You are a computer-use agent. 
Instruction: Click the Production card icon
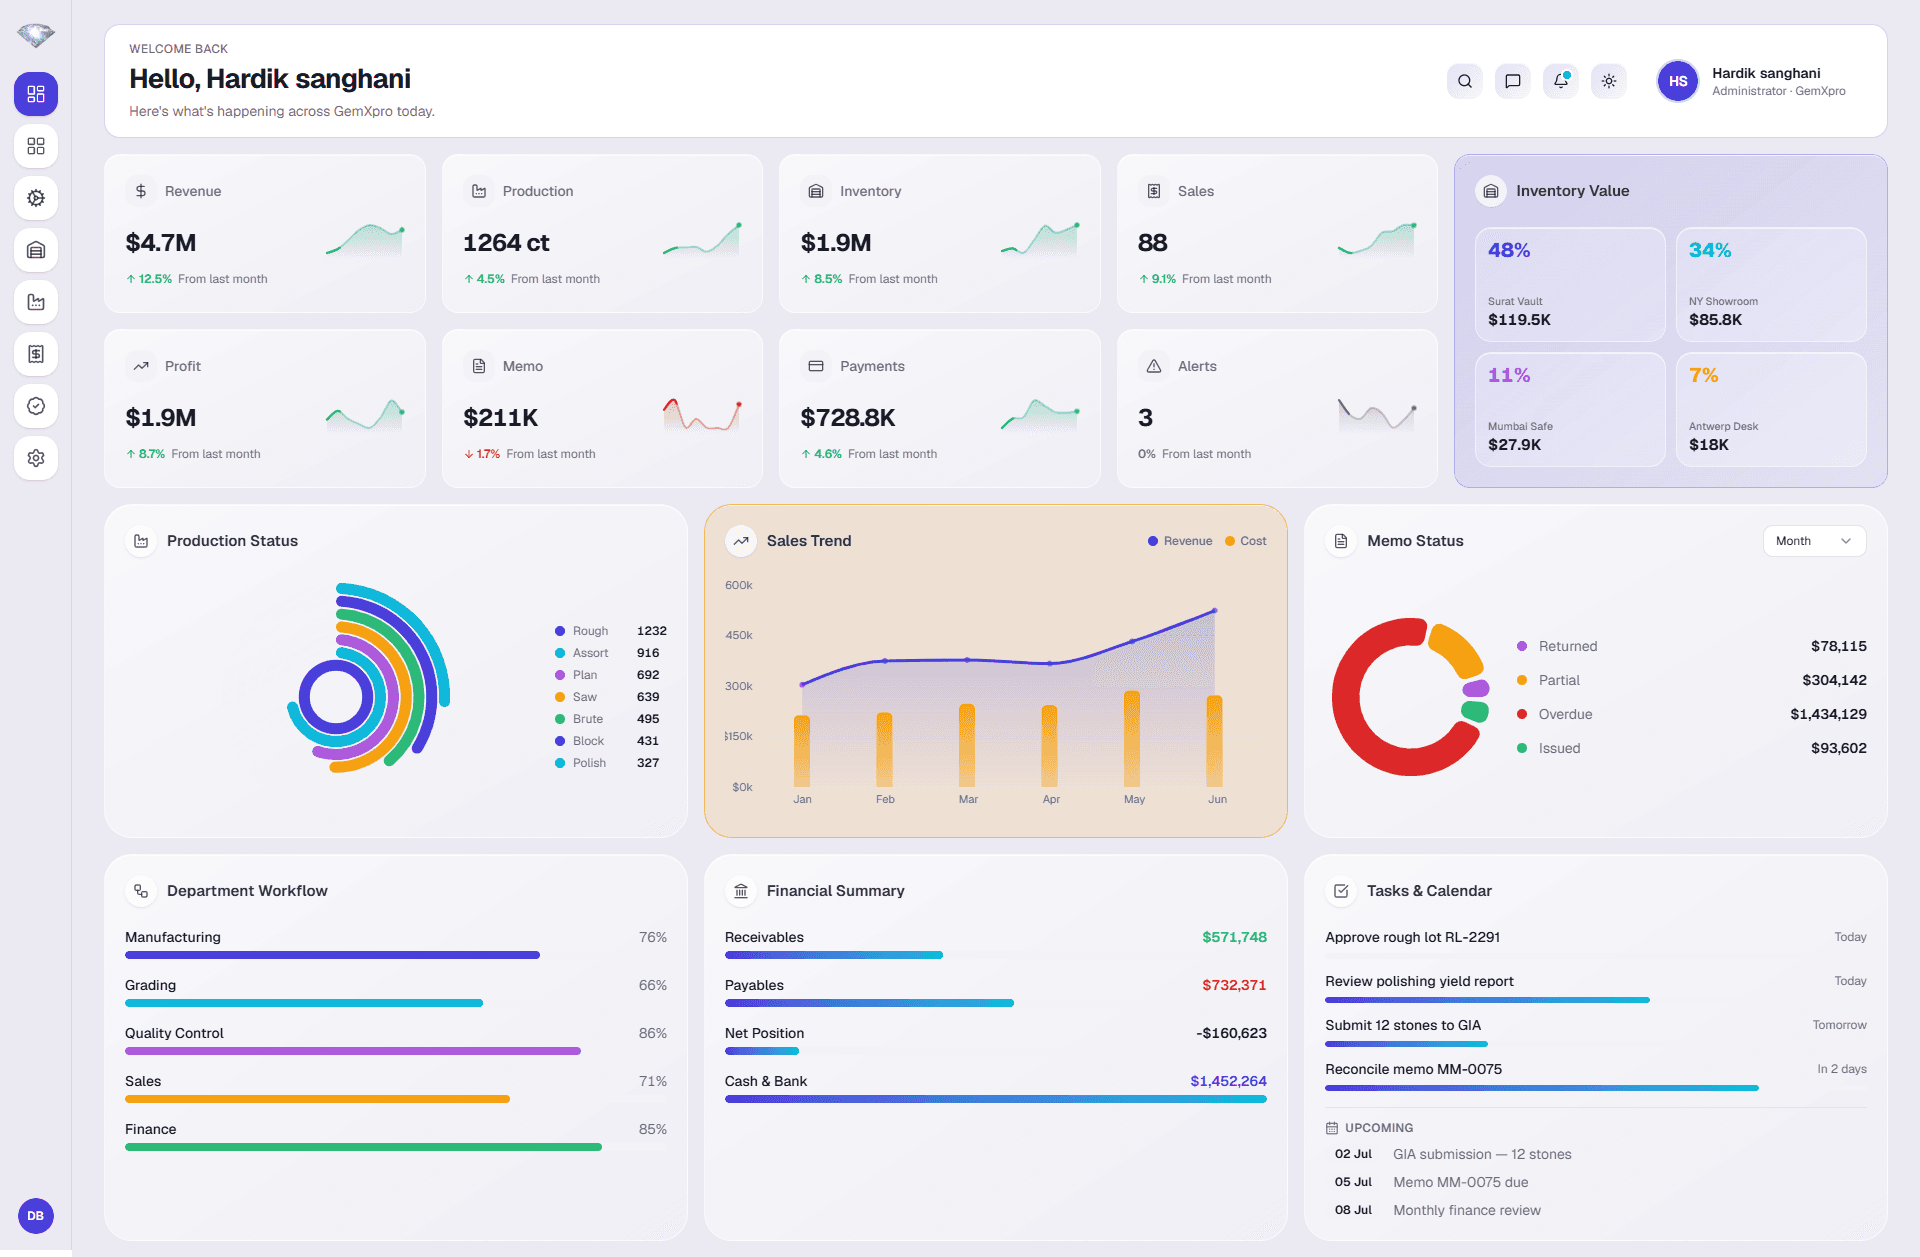point(479,191)
